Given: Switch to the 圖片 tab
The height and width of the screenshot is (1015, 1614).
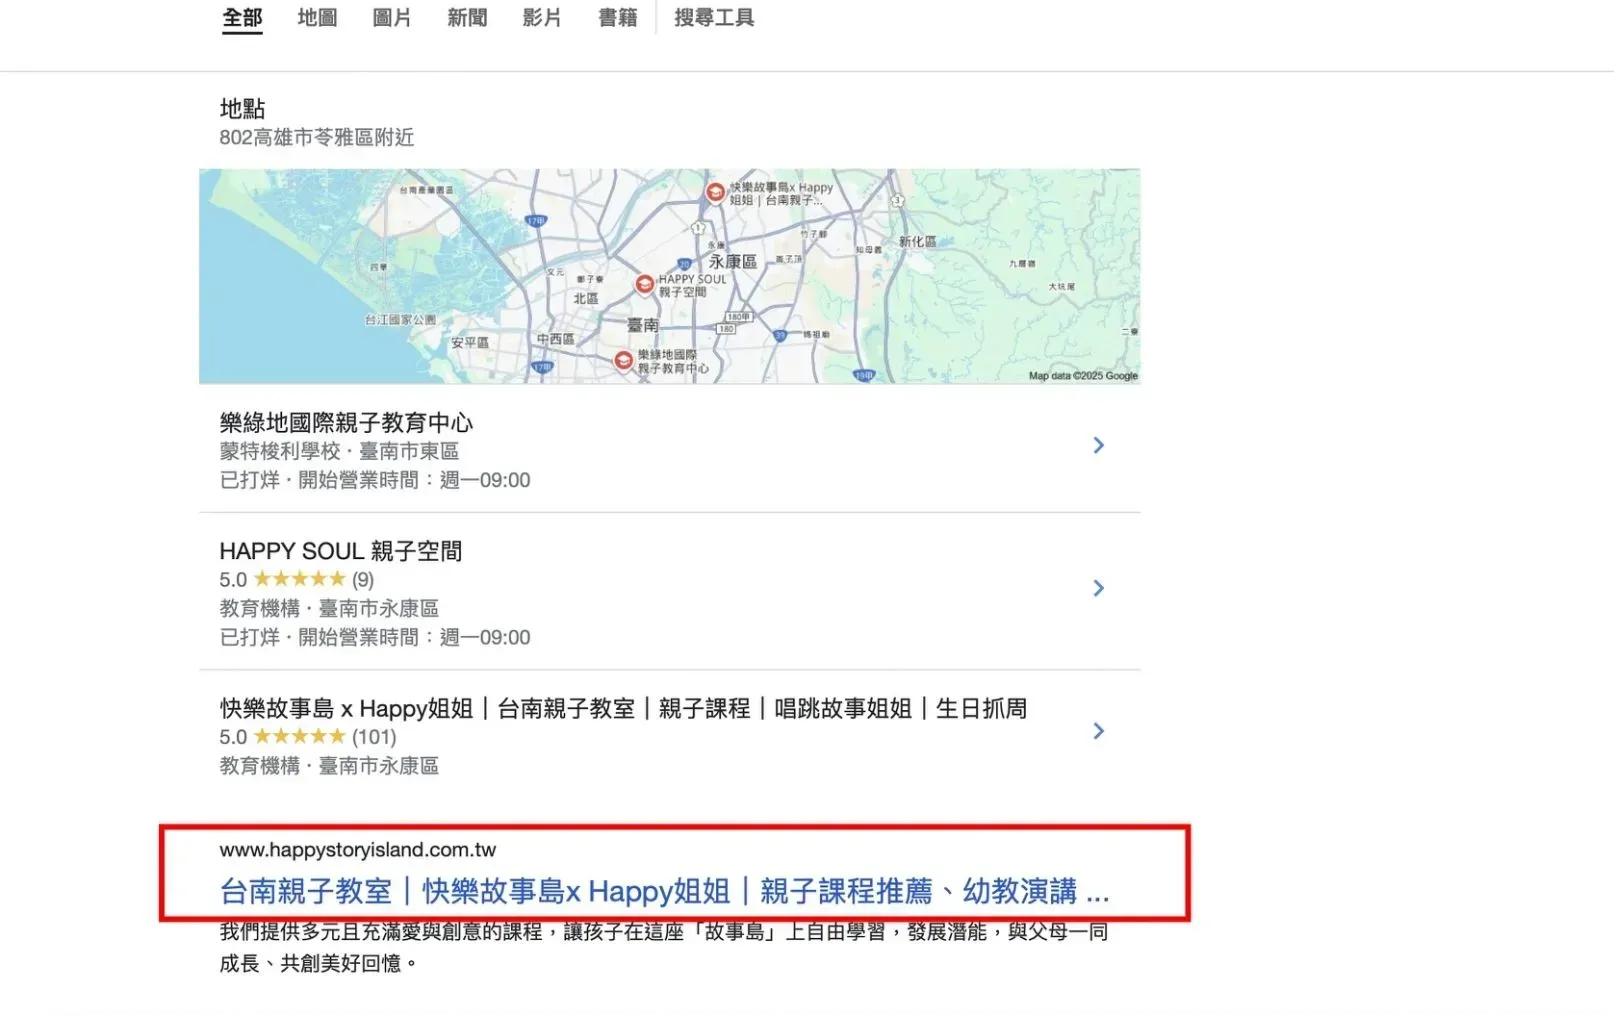Looking at the screenshot, I should coord(392,18).
